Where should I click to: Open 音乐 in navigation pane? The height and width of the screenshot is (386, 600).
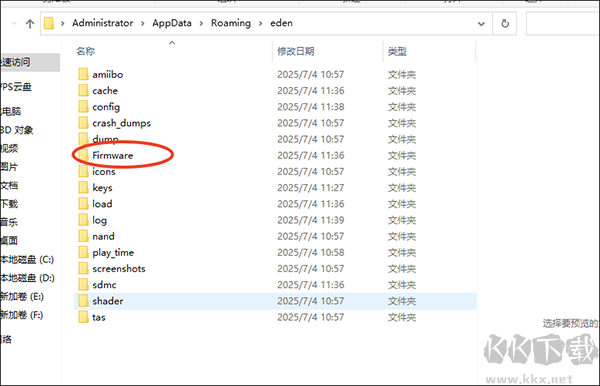[9, 222]
